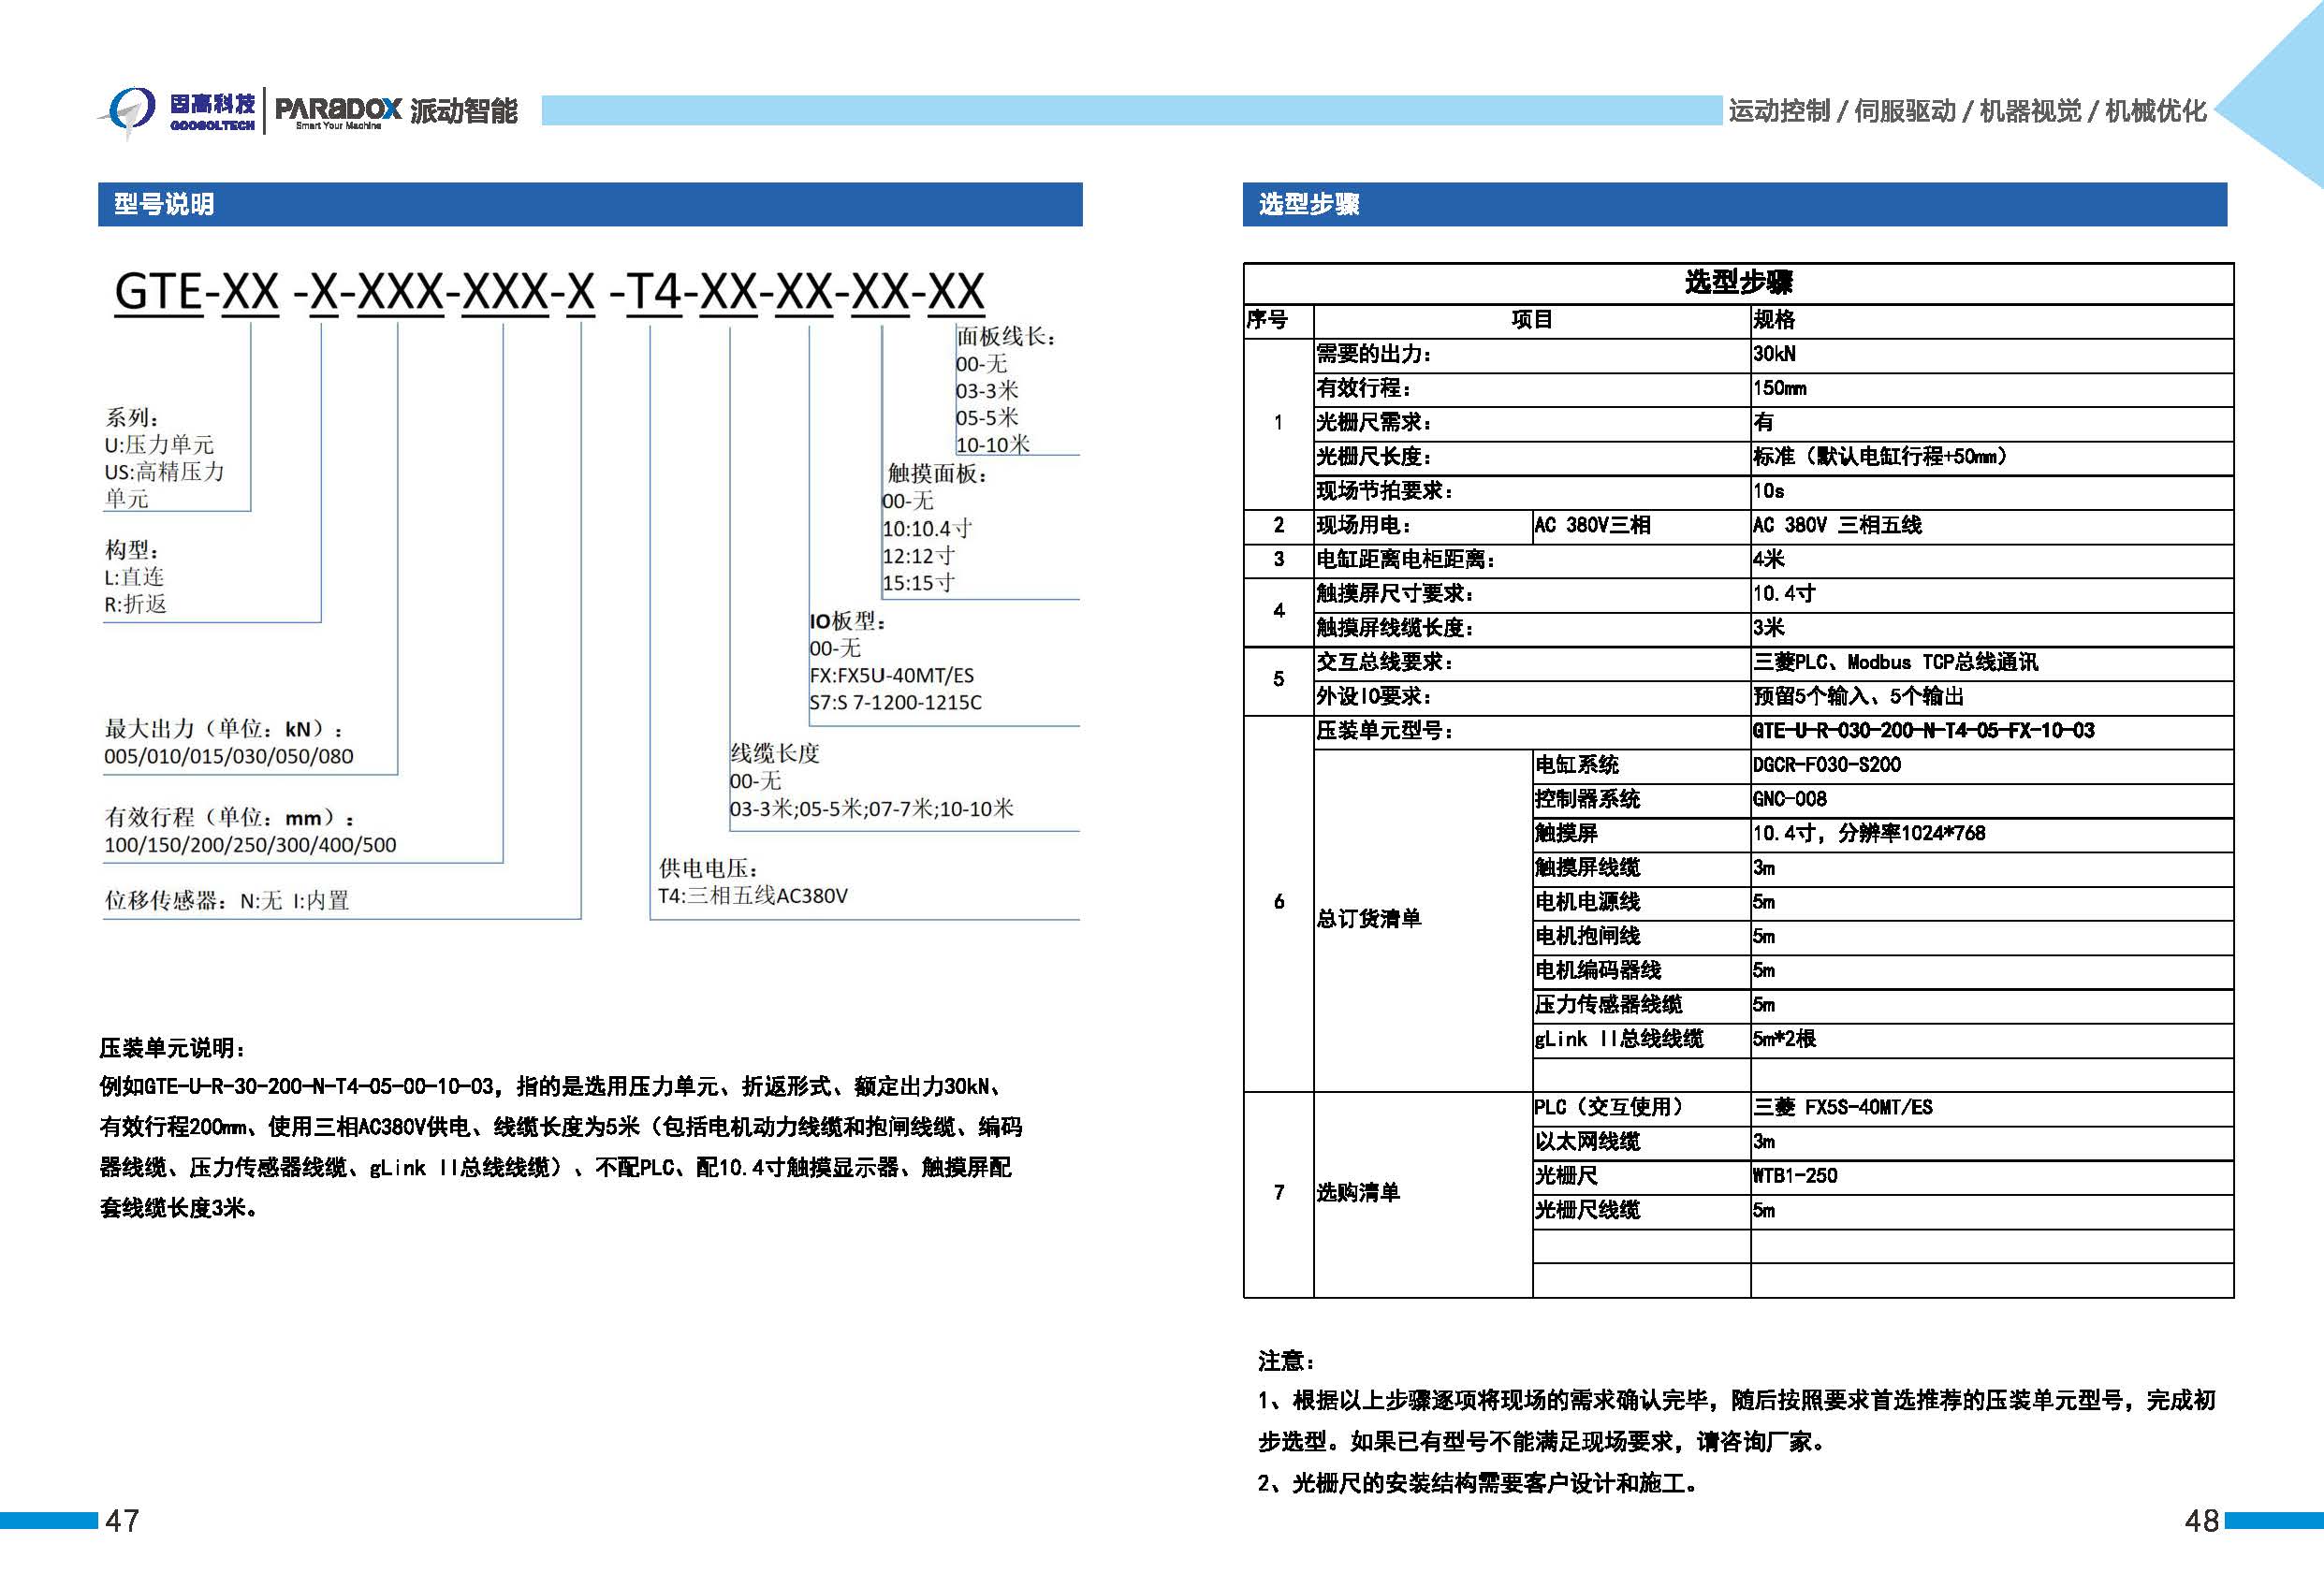Click the 面板线长 legend text
Screen dimensions: 2324x1587
point(1005,337)
